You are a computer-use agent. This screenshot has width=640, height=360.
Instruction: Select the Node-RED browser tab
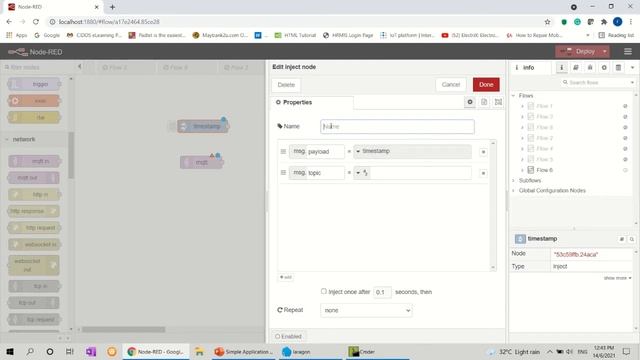coord(53,7)
